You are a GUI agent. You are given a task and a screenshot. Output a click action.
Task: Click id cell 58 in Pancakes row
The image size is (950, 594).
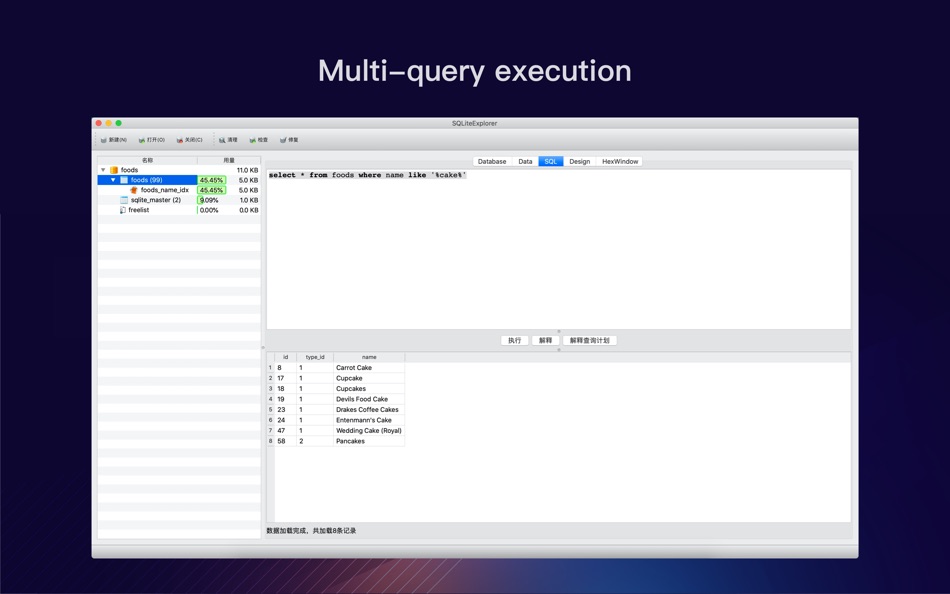tap(285, 441)
